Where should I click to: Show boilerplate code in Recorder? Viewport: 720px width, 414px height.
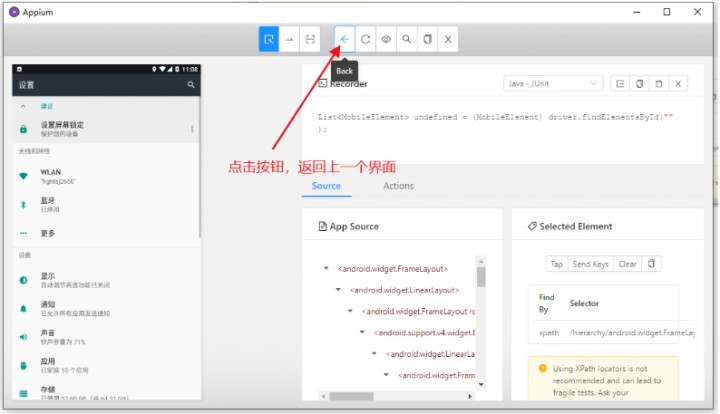(x=620, y=84)
